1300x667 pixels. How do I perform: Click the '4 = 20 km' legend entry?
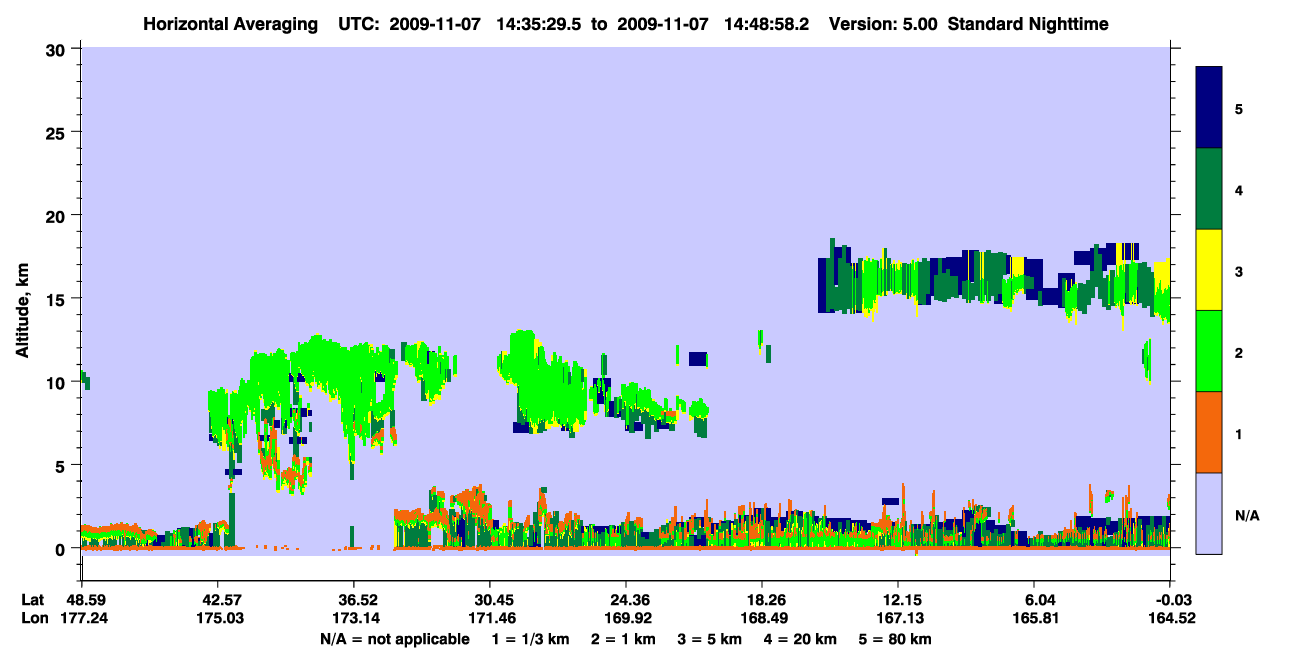[803, 638]
